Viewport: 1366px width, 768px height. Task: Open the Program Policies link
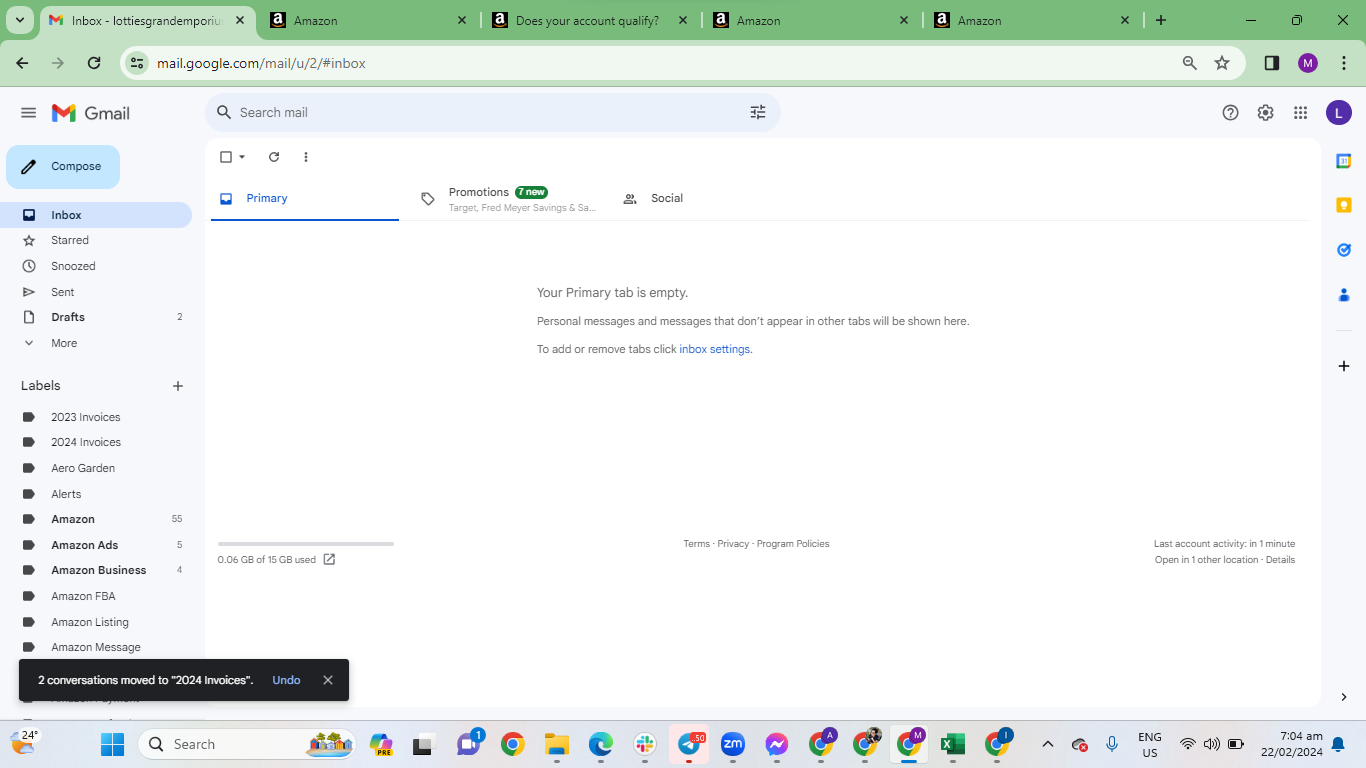coord(793,544)
